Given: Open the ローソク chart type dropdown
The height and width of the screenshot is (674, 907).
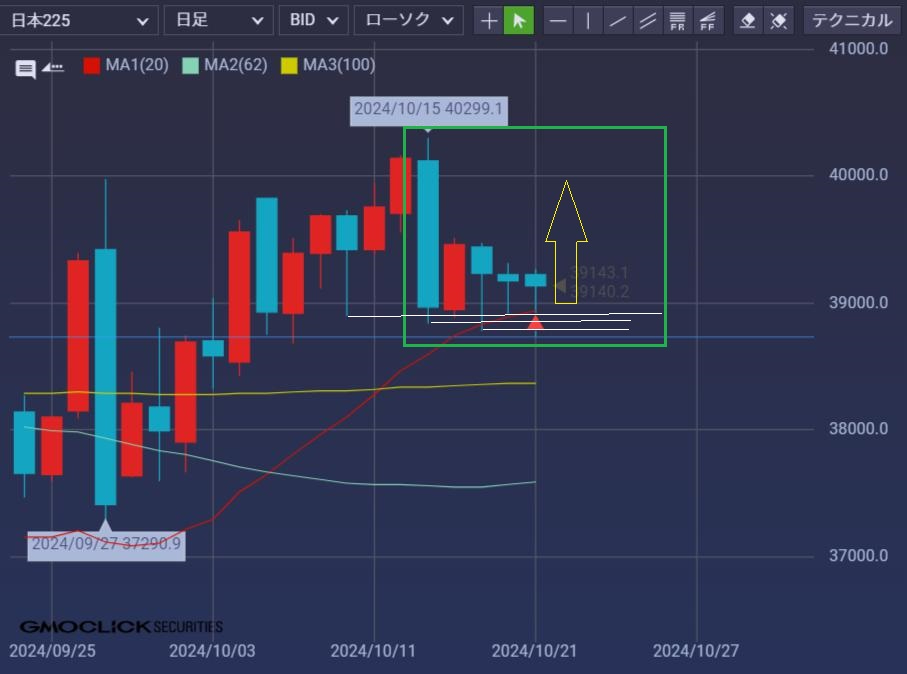Looking at the screenshot, I should point(408,21).
